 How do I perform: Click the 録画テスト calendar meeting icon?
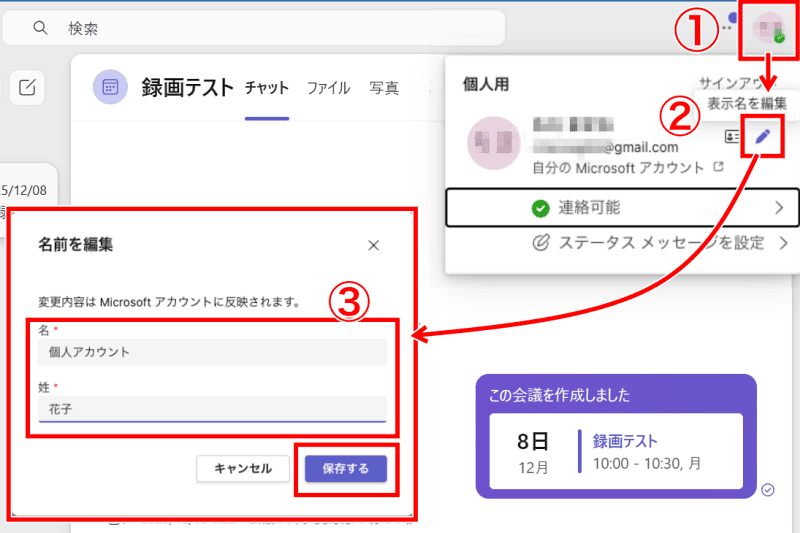tap(110, 88)
